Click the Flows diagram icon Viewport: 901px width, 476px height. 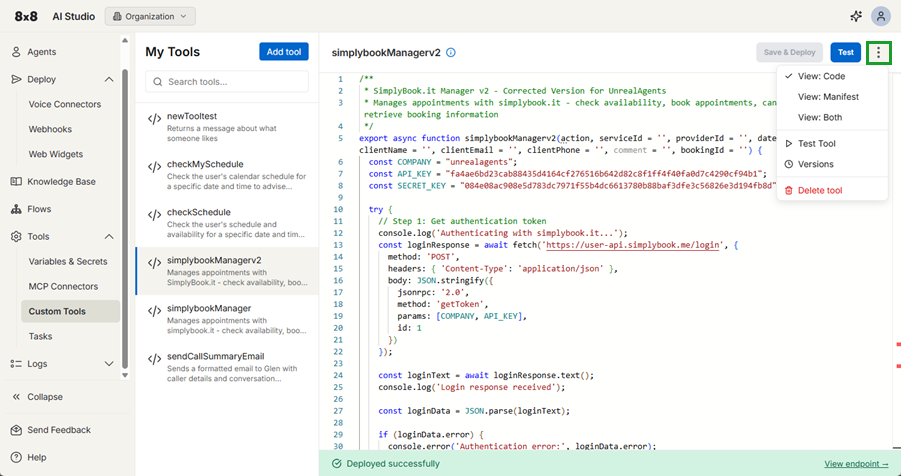point(16,209)
